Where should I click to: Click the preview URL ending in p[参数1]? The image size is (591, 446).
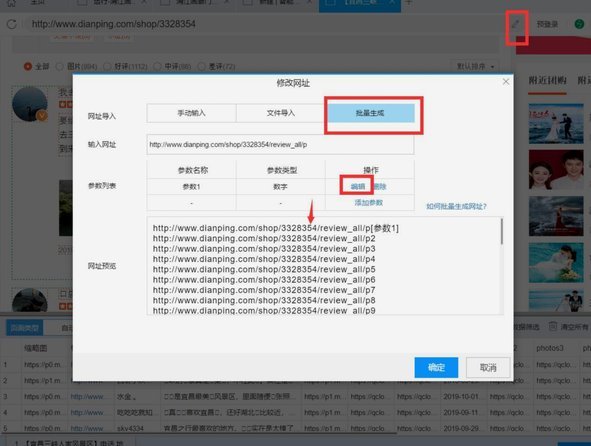click(x=276, y=228)
